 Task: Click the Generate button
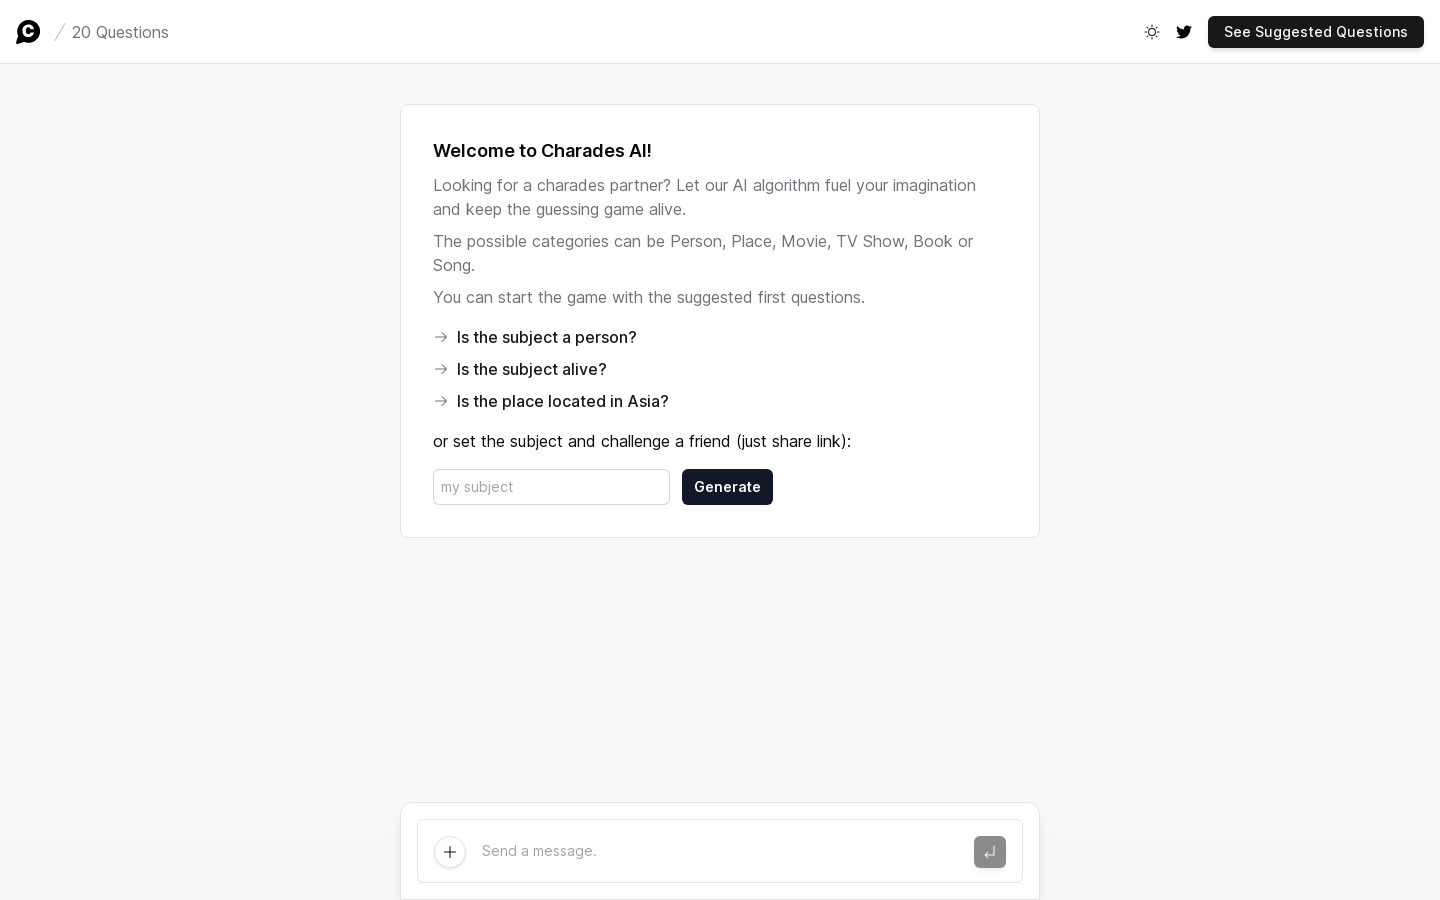tap(727, 487)
